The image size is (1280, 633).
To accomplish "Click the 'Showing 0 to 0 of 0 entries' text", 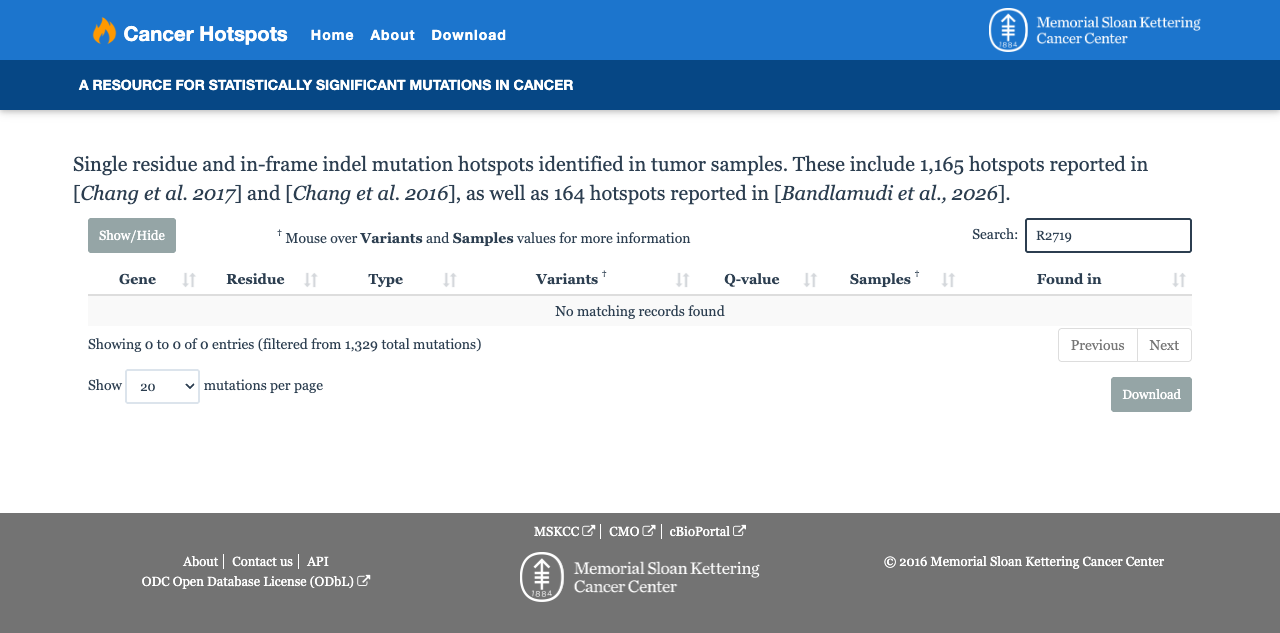I will tap(284, 344).
